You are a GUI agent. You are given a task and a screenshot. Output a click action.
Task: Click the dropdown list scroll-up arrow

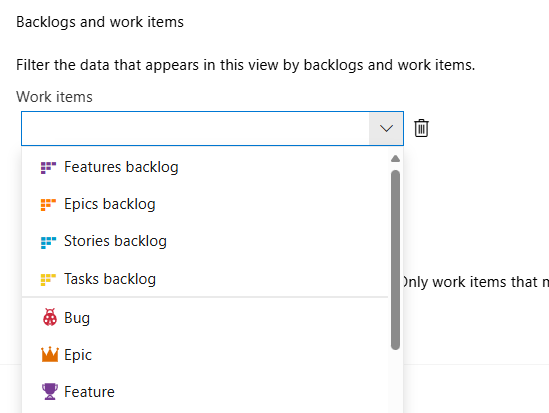click(x=395, y=159)
